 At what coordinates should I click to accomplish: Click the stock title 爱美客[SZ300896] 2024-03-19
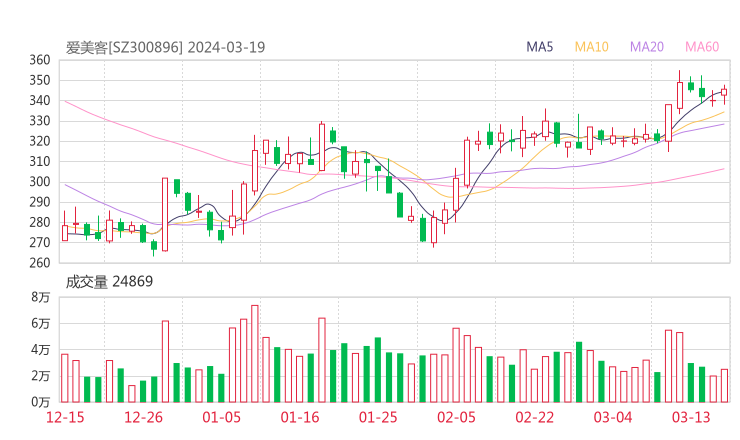click(x=165, y=47)
